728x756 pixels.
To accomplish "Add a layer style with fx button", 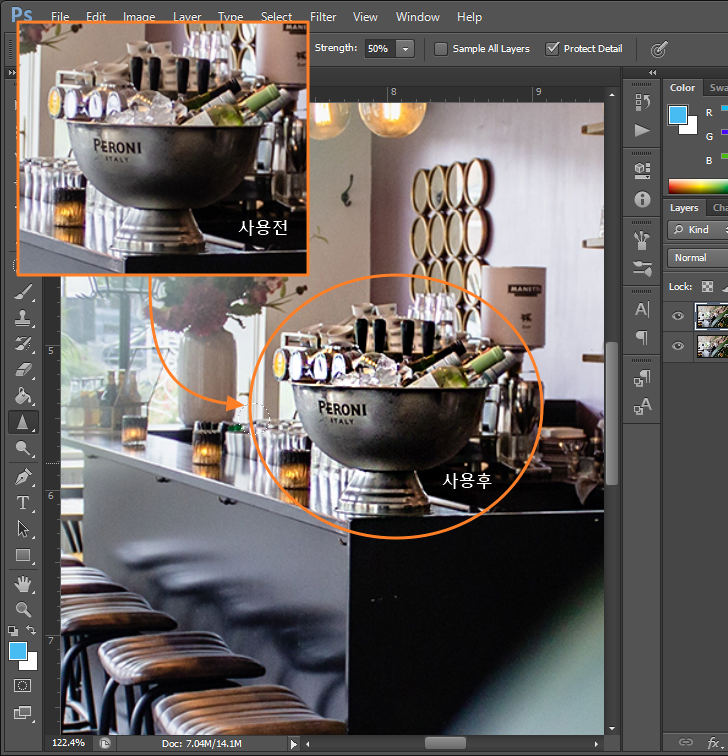I will click(x=714, y=742).
